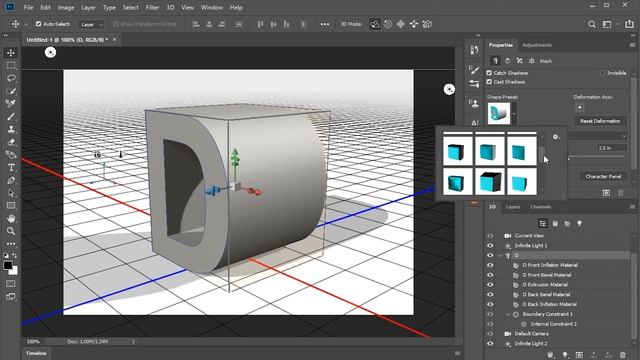Select the Lasso tool
This screenshot has width=640, height=360.
click(x=11, y=78)
